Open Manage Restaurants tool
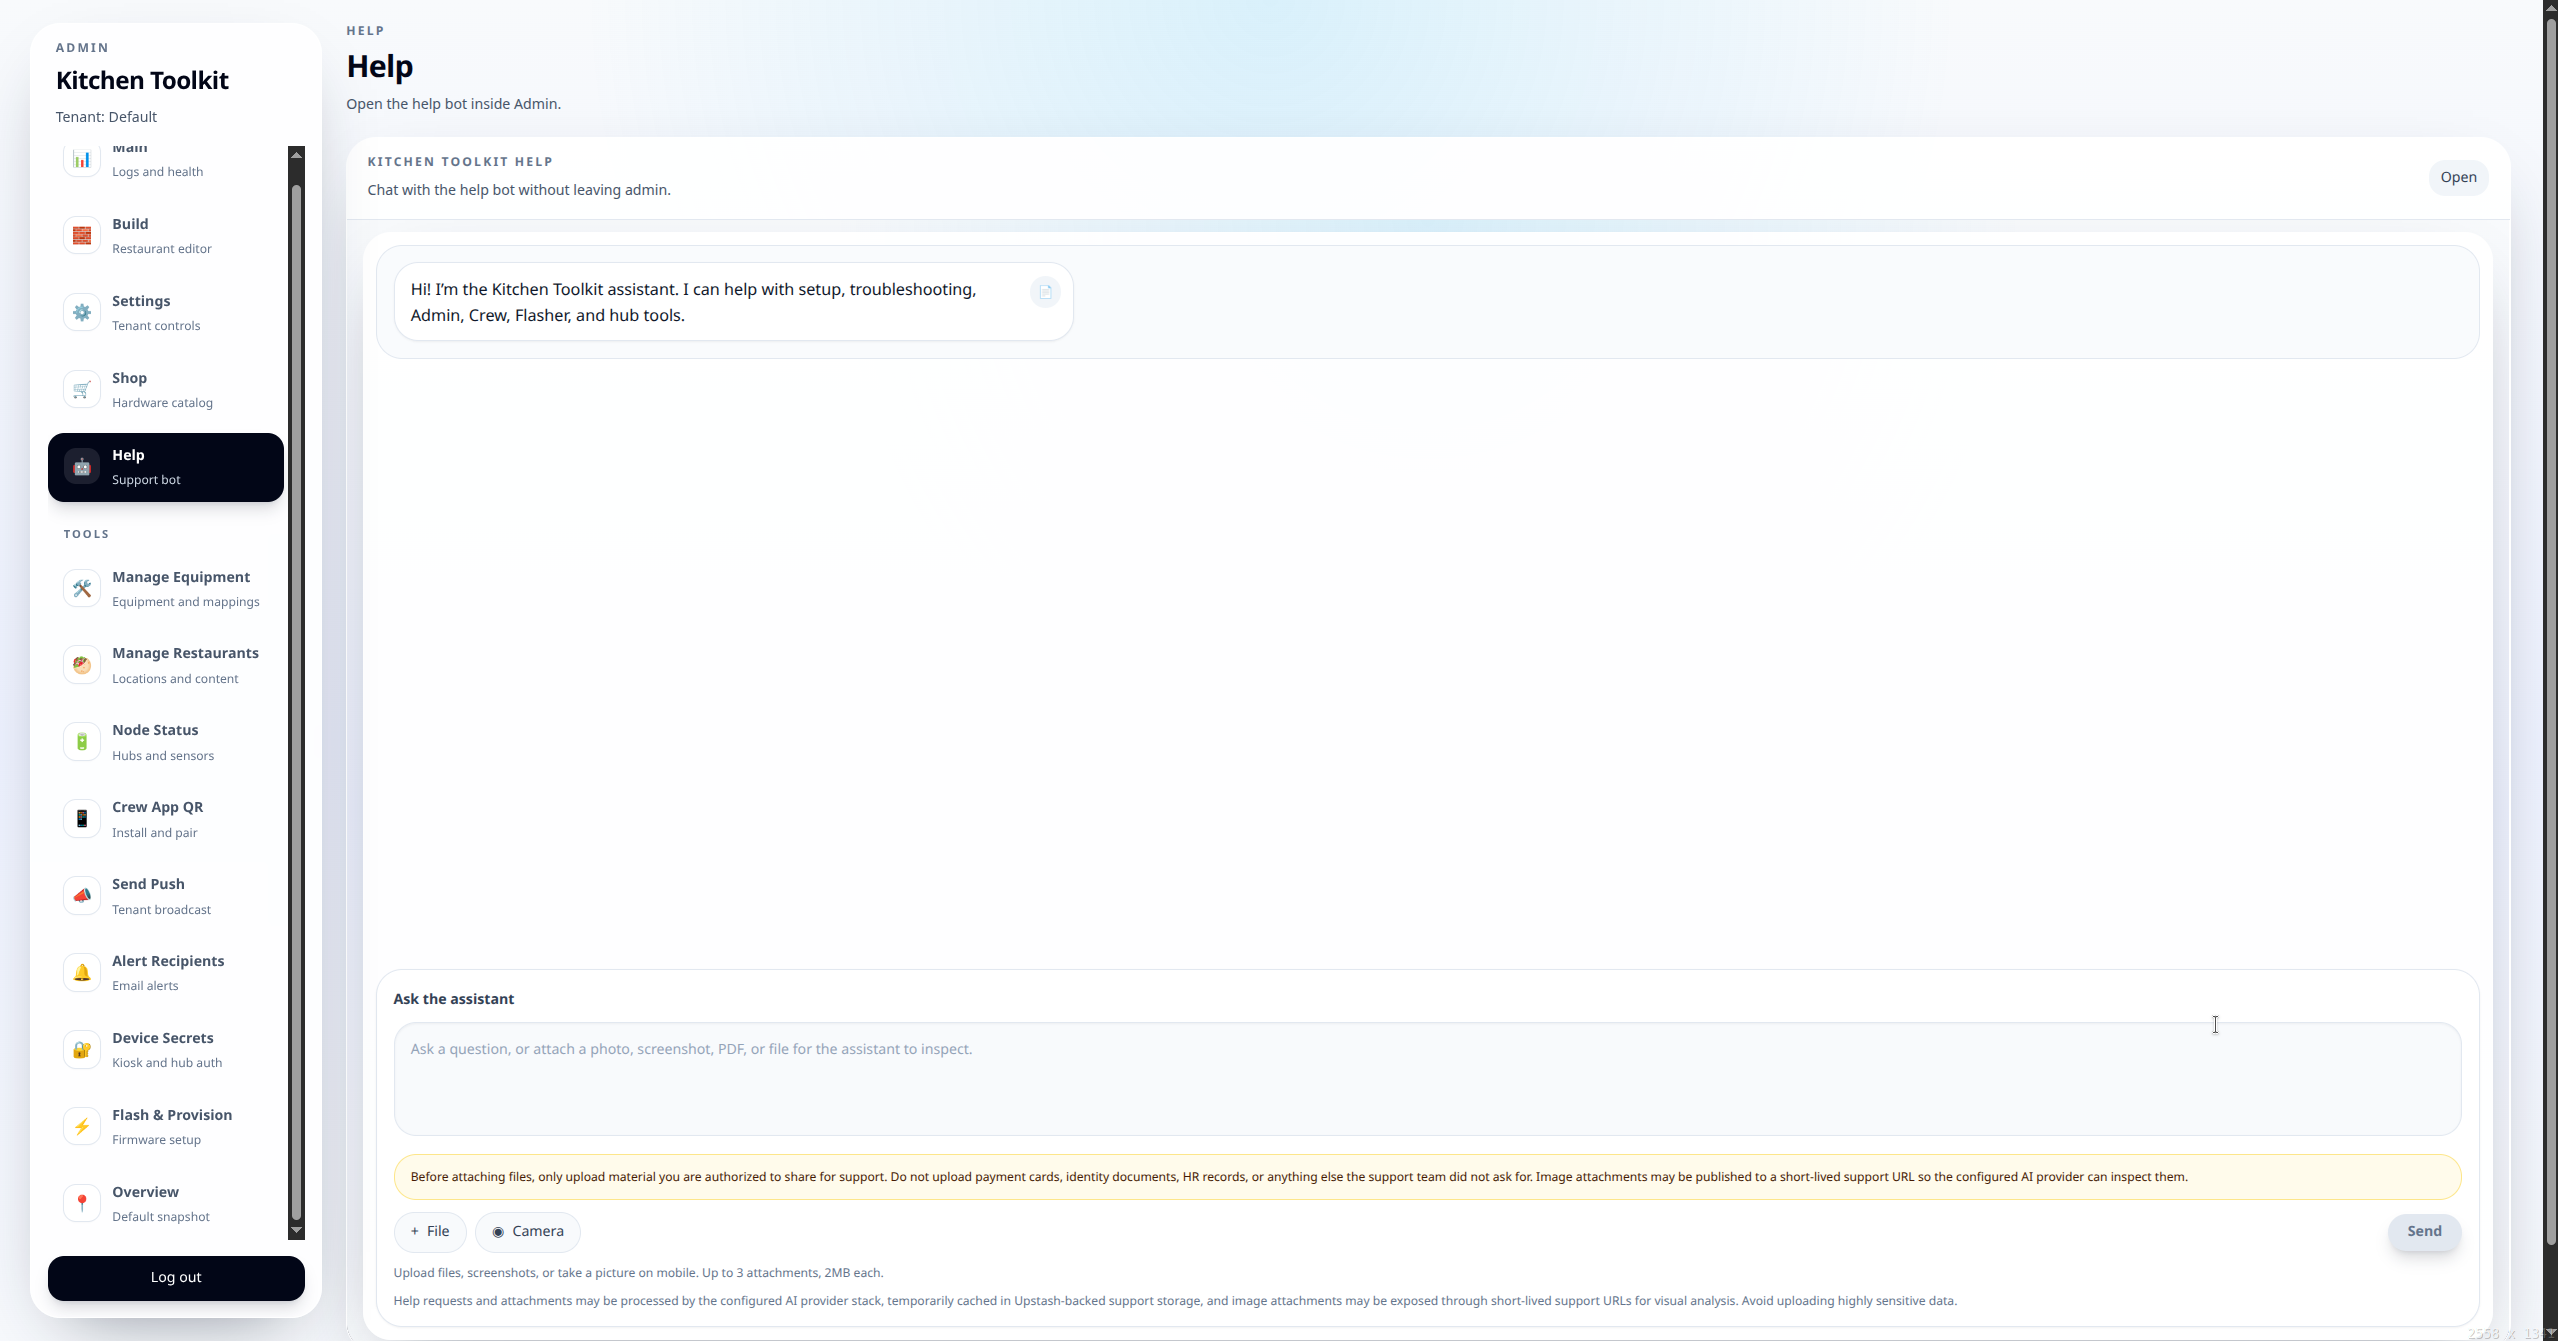This screenshot has height=1341, width=2558. pos(166,665)
